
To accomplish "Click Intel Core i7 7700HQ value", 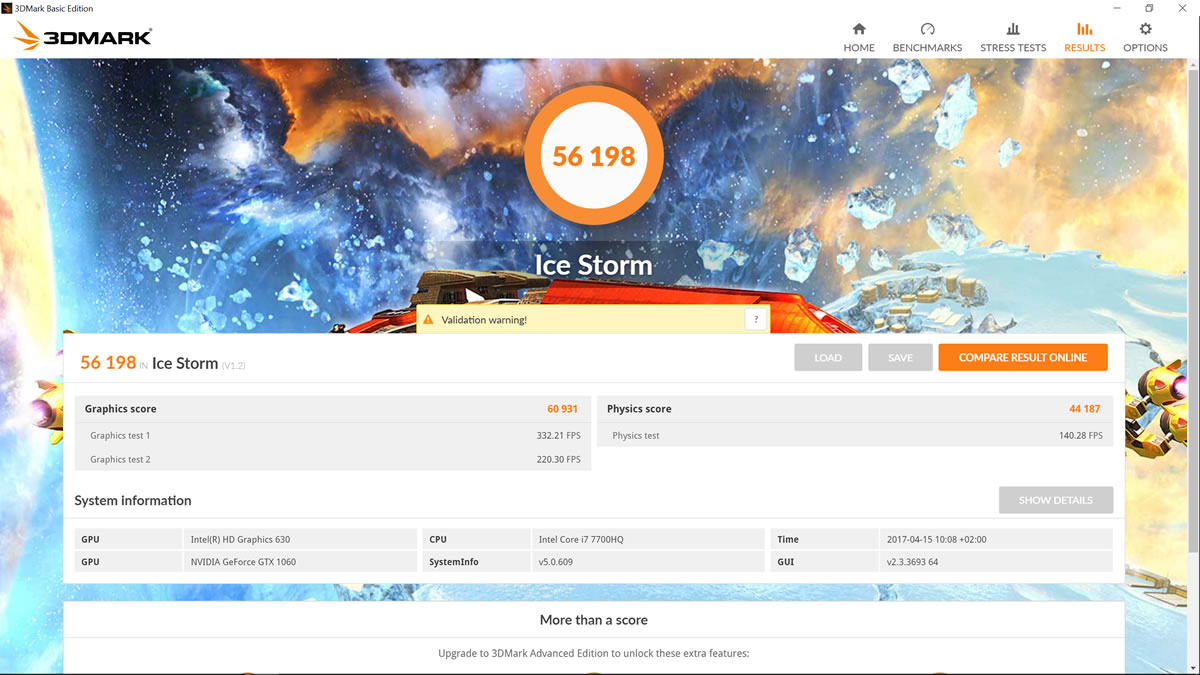I will (x=580, y=539).
